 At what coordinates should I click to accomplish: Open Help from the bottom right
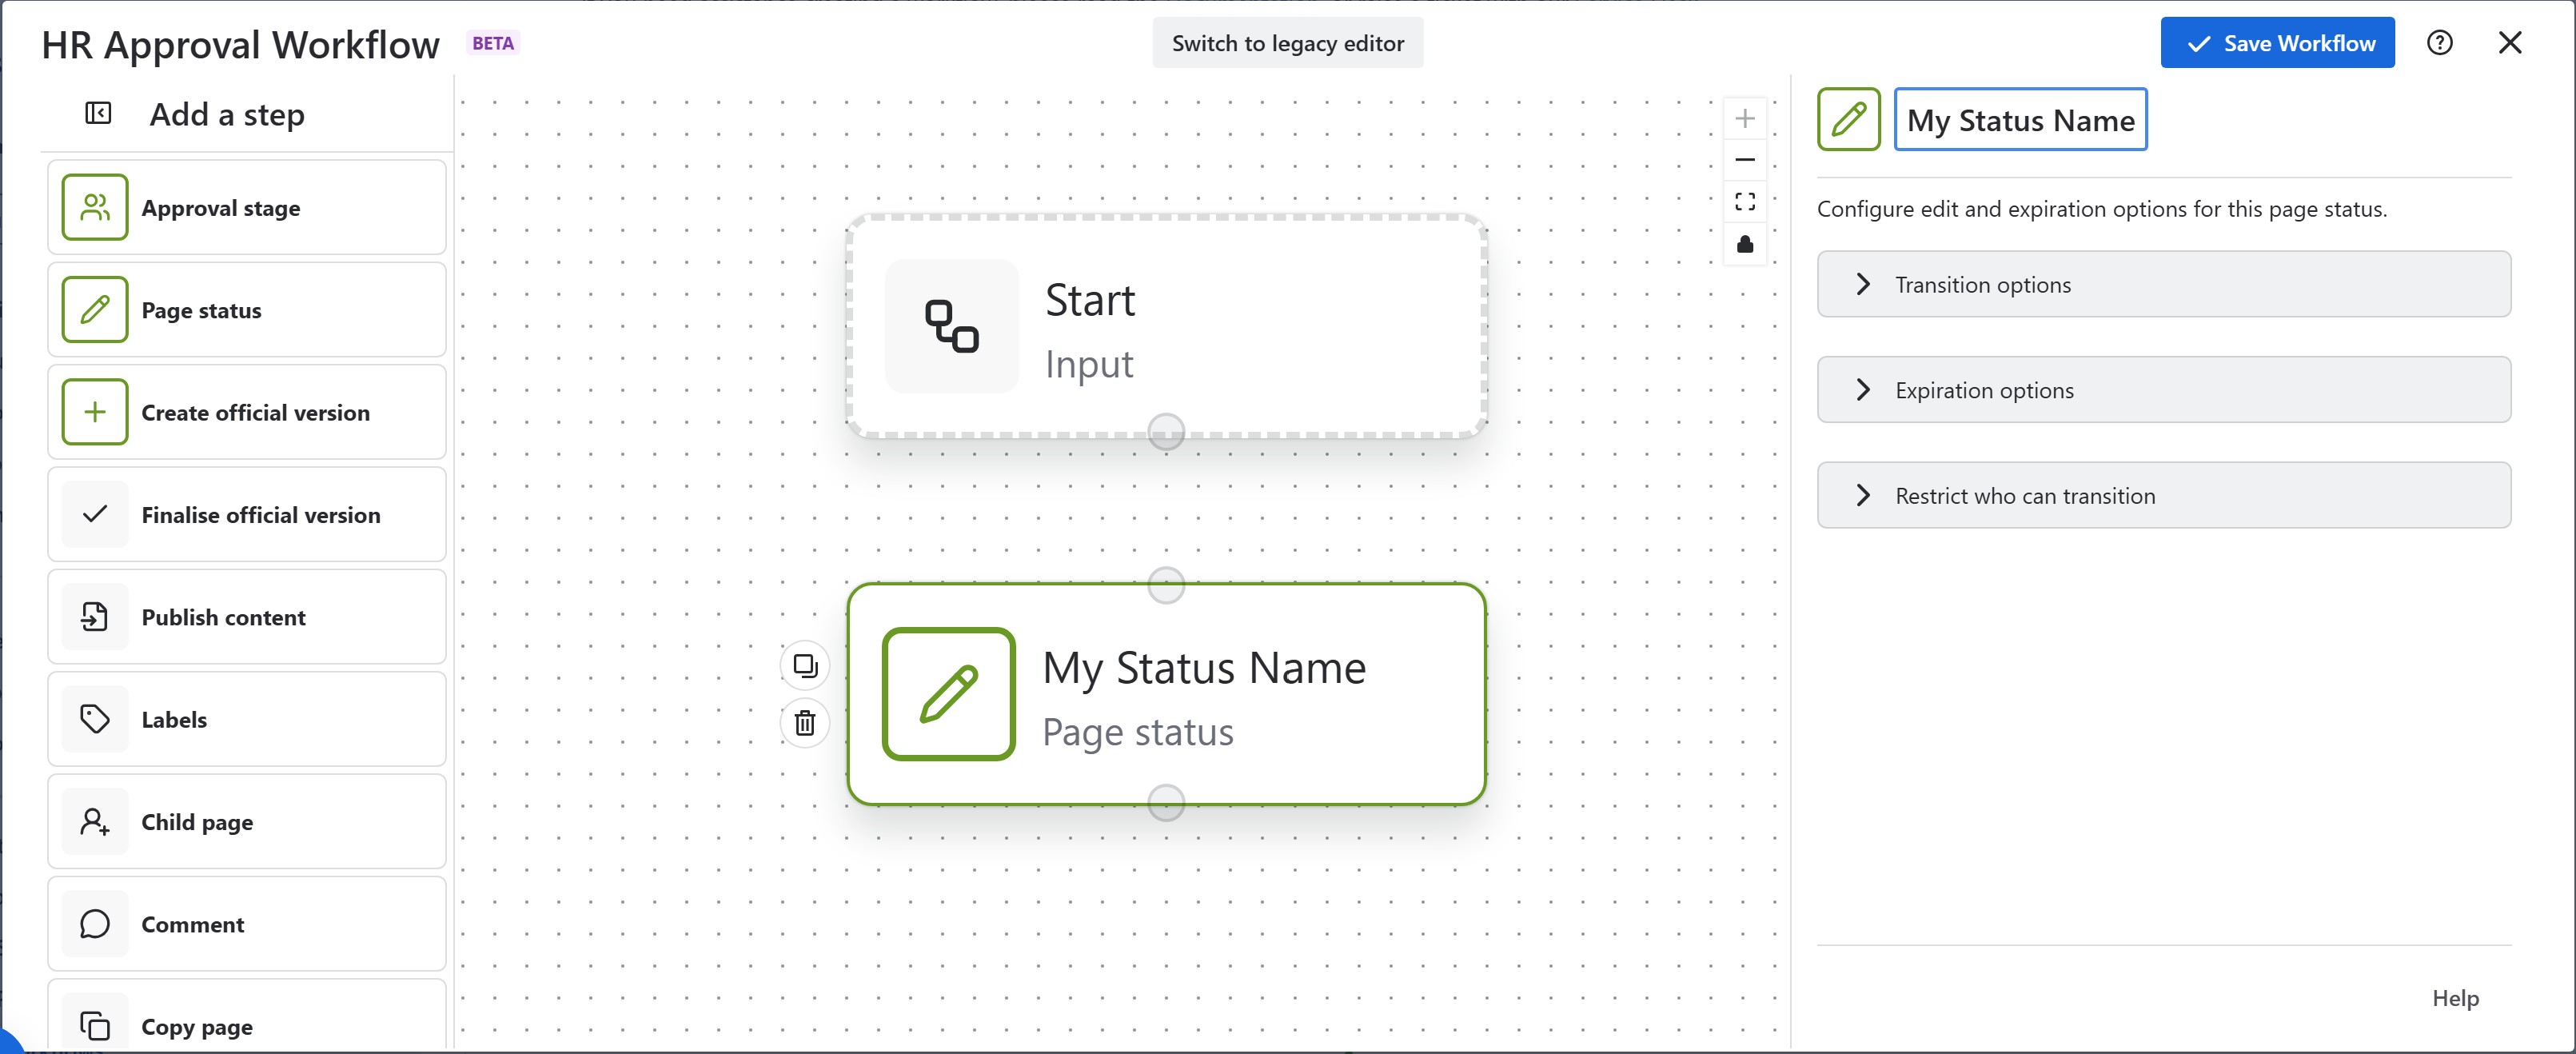(2456, 997)
